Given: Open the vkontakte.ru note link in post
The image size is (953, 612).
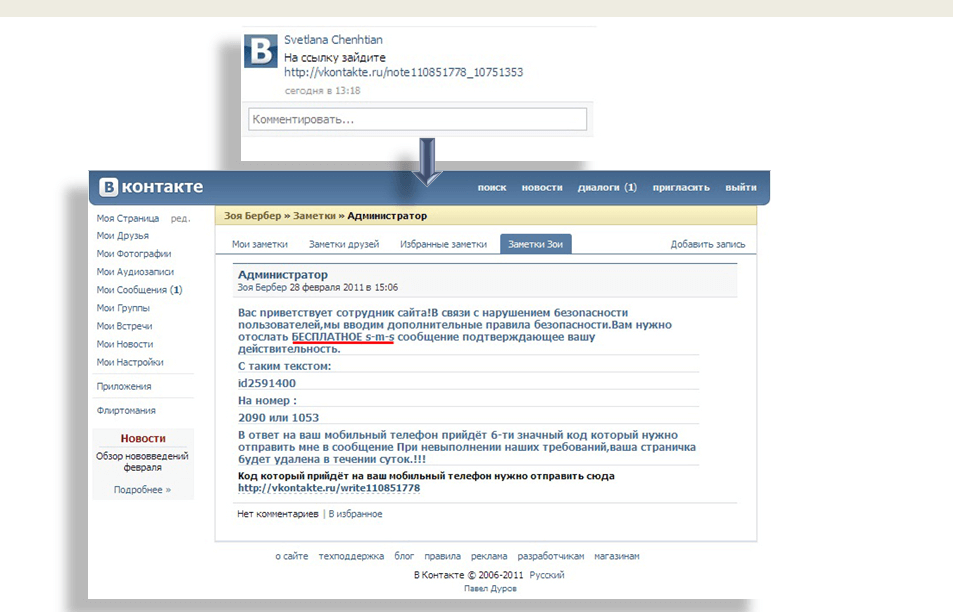Looking at the screenshot, I should (x=403, y=73).
